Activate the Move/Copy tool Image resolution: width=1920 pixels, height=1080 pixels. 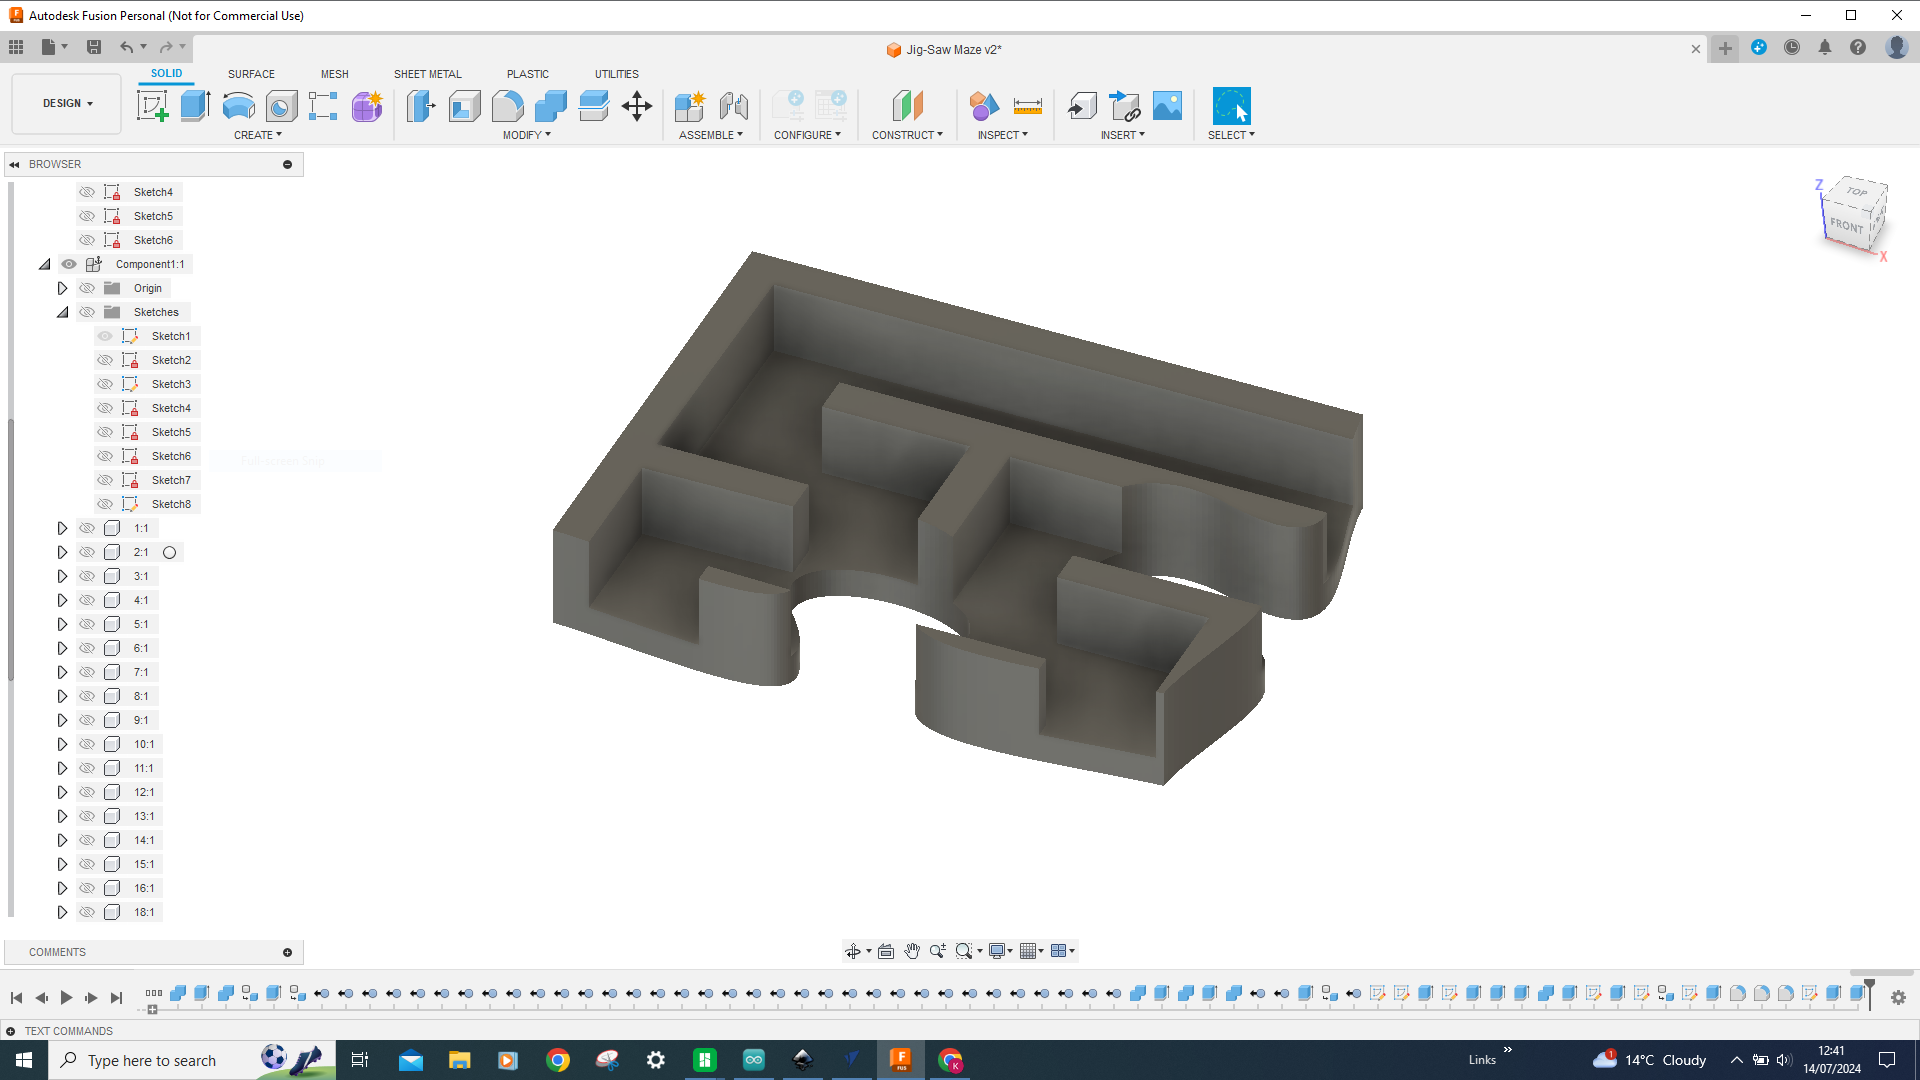tap(637, 105)
